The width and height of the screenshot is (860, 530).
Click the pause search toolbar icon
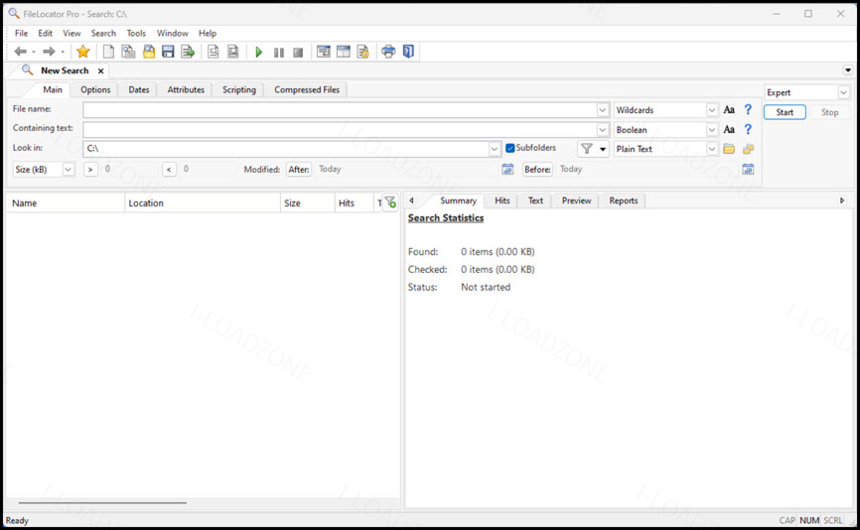(279, 53)
